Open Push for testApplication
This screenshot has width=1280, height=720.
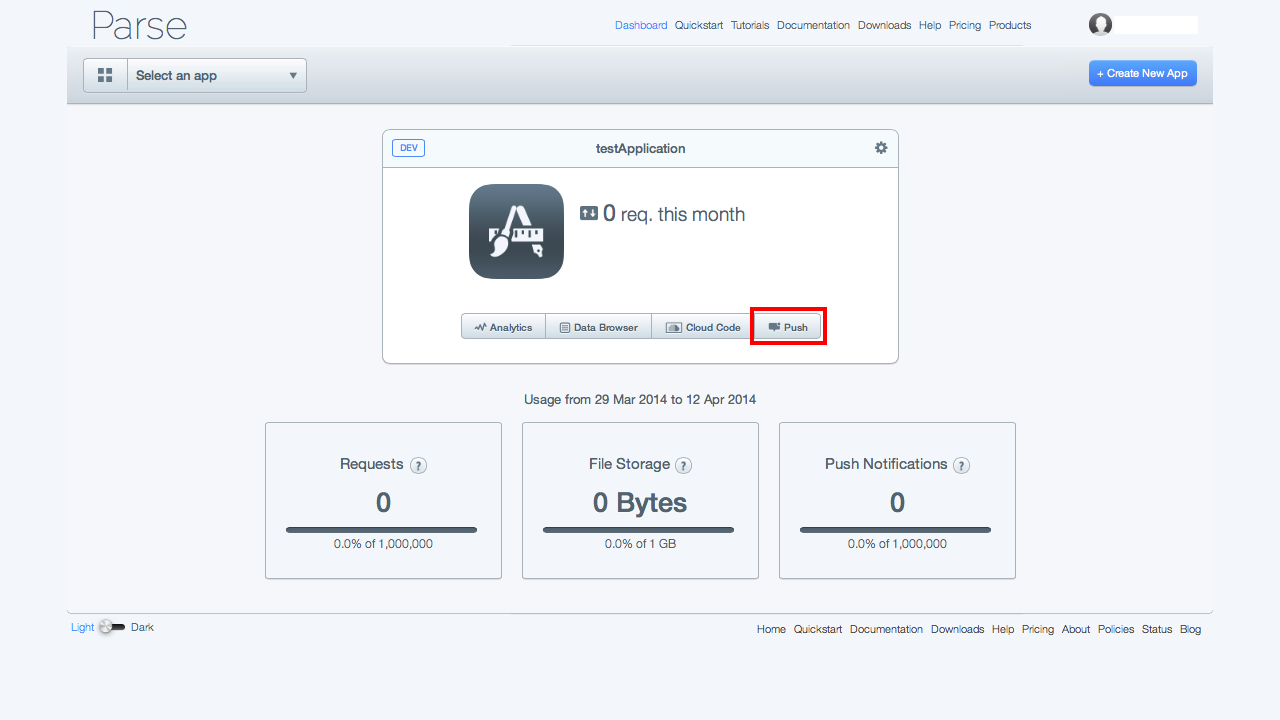tap(788, 327)
